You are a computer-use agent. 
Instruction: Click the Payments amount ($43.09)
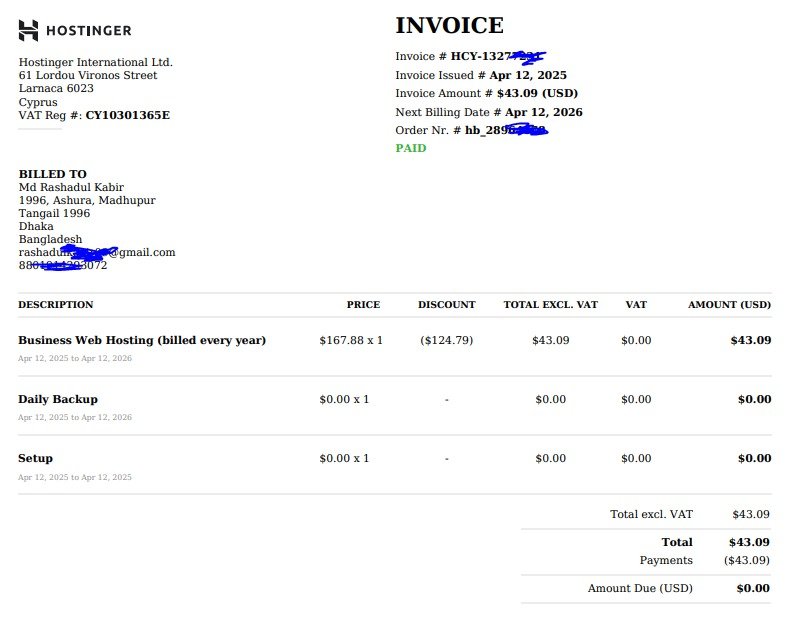[x=747, y=560]
